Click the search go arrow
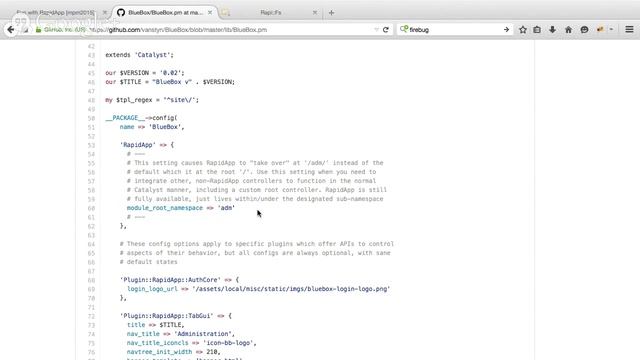640x360 pixels. pos(506,30)
